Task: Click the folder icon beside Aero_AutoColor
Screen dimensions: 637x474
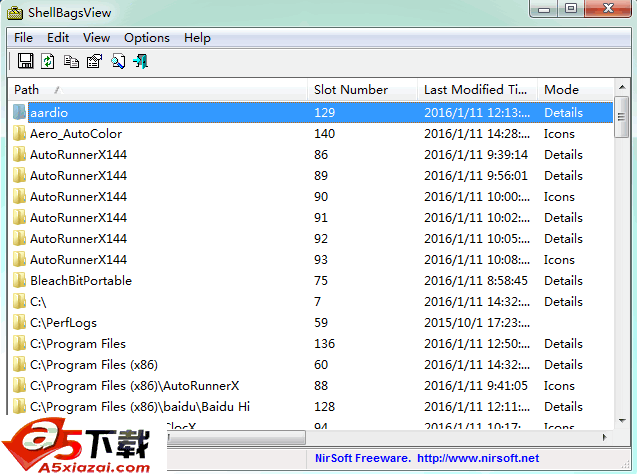Action: pyautogui.click(x=19, y=133)
